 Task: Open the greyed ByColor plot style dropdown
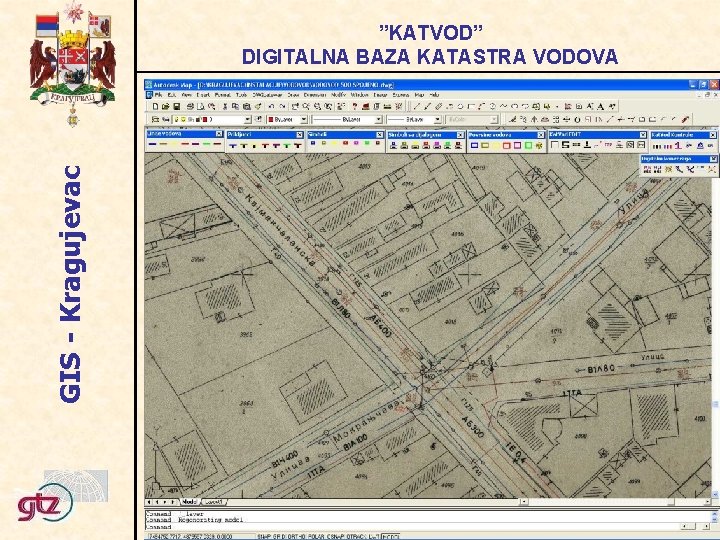pos(494,119)
